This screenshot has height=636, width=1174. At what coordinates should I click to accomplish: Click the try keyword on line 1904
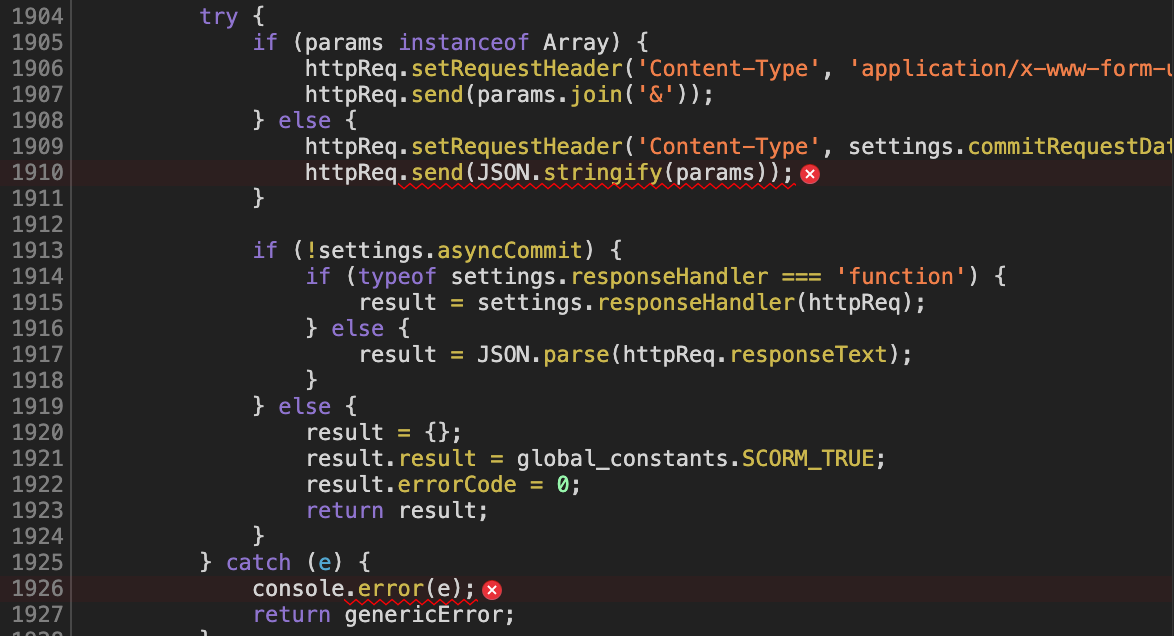click(219, 16)
